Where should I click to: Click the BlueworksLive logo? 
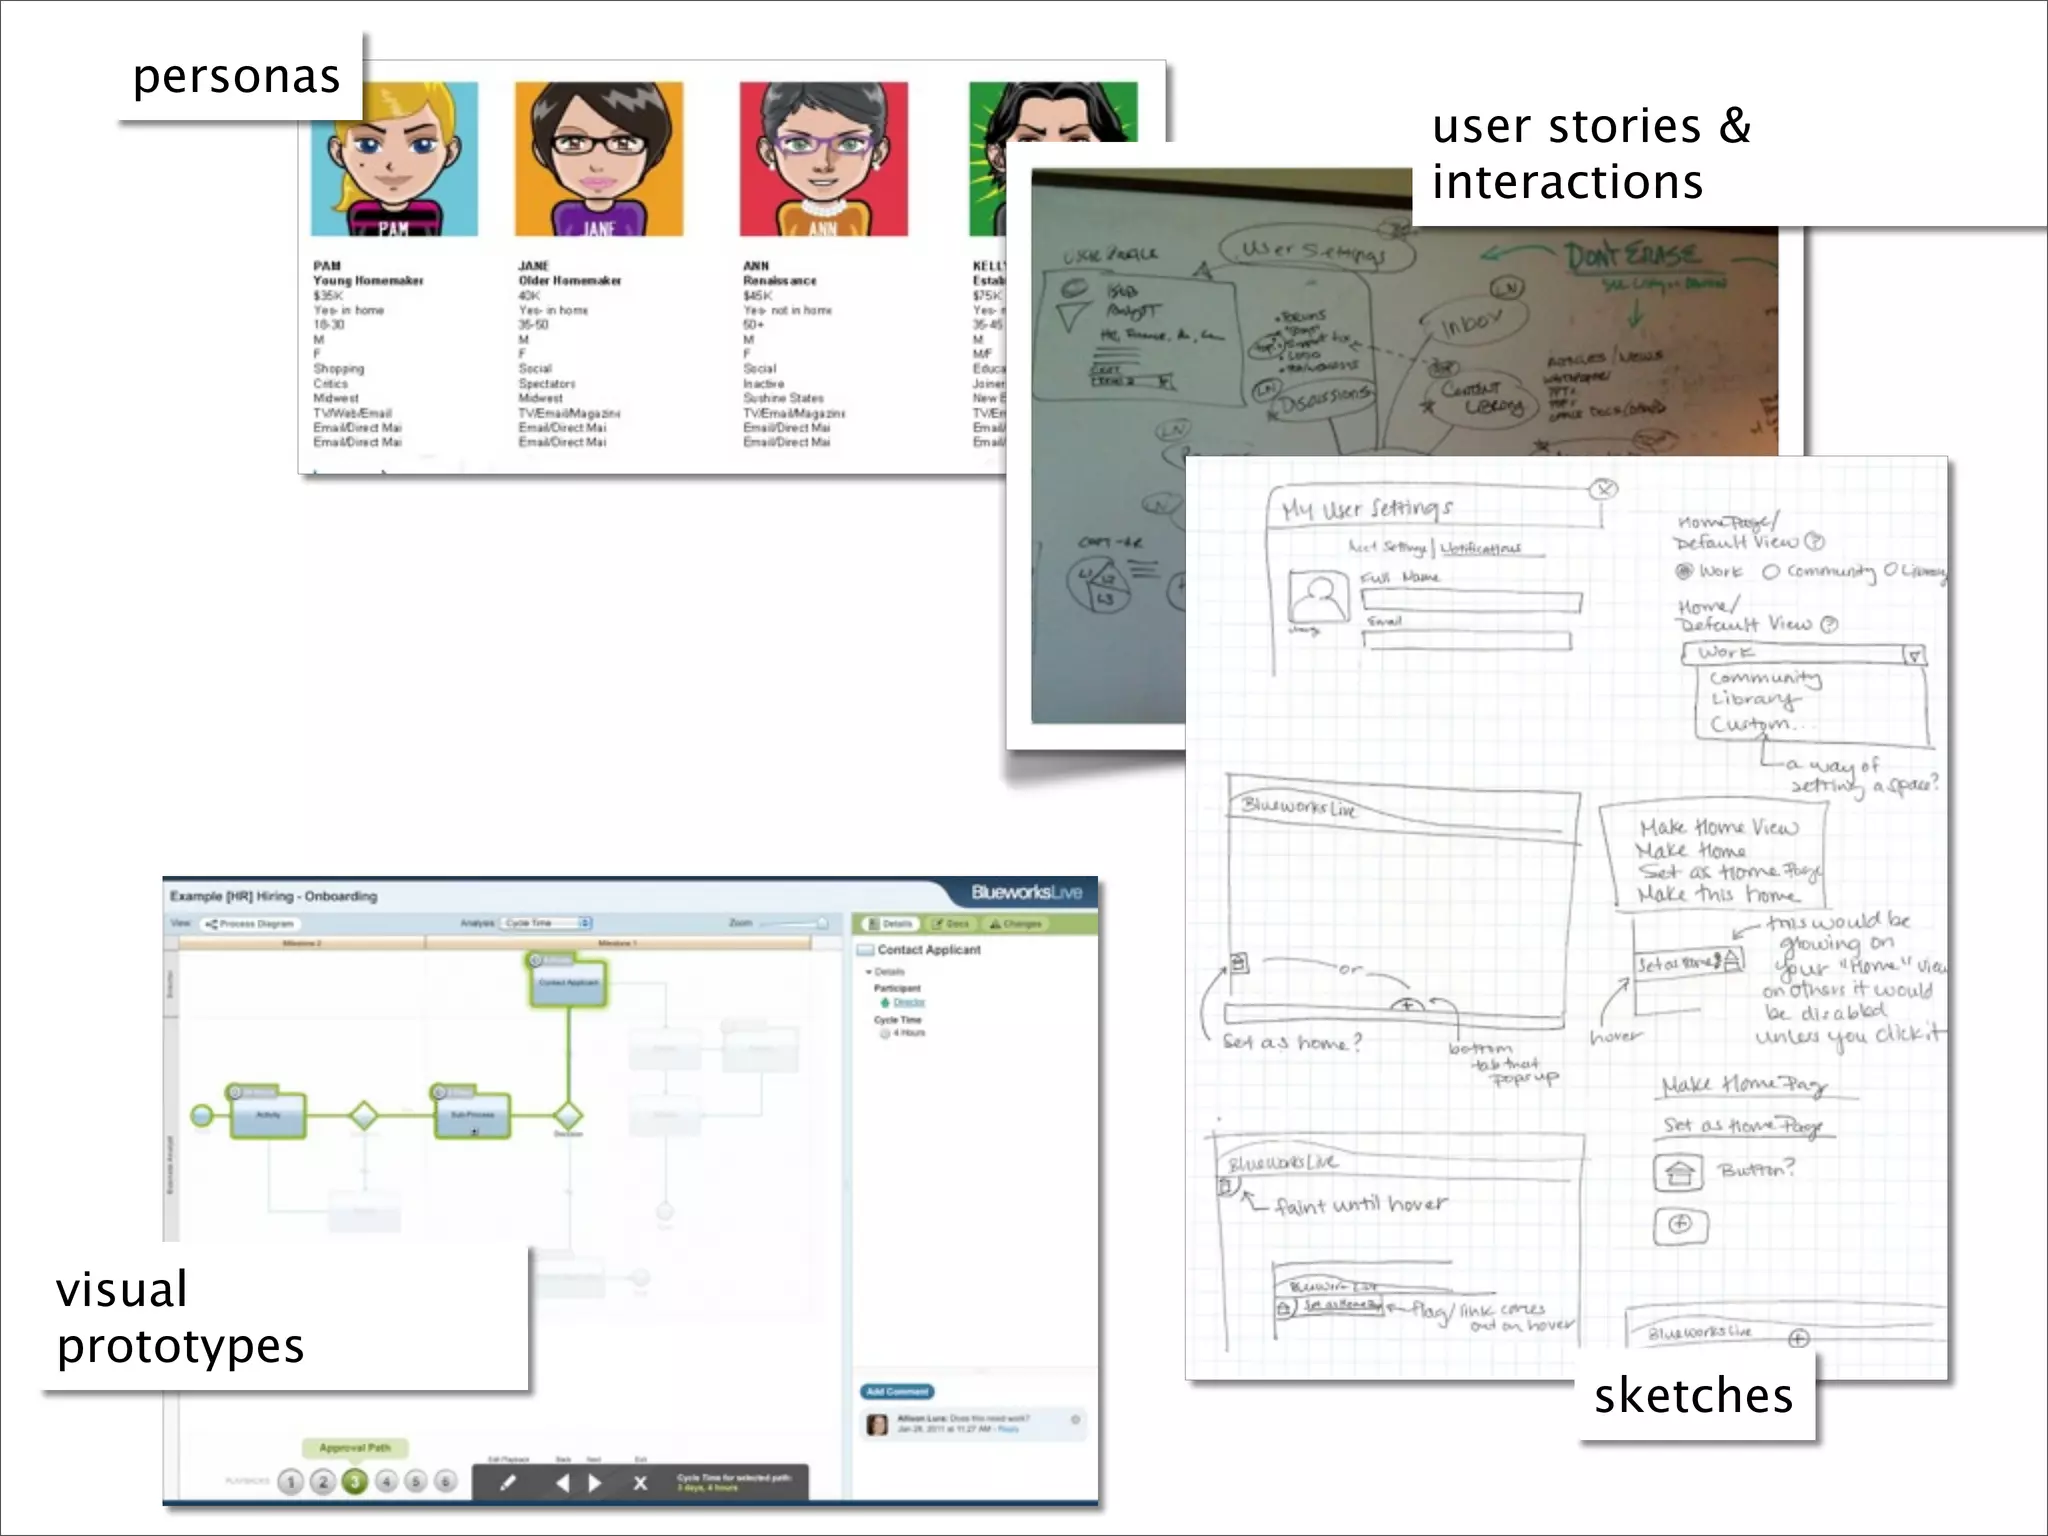(x=1026, y=892)
